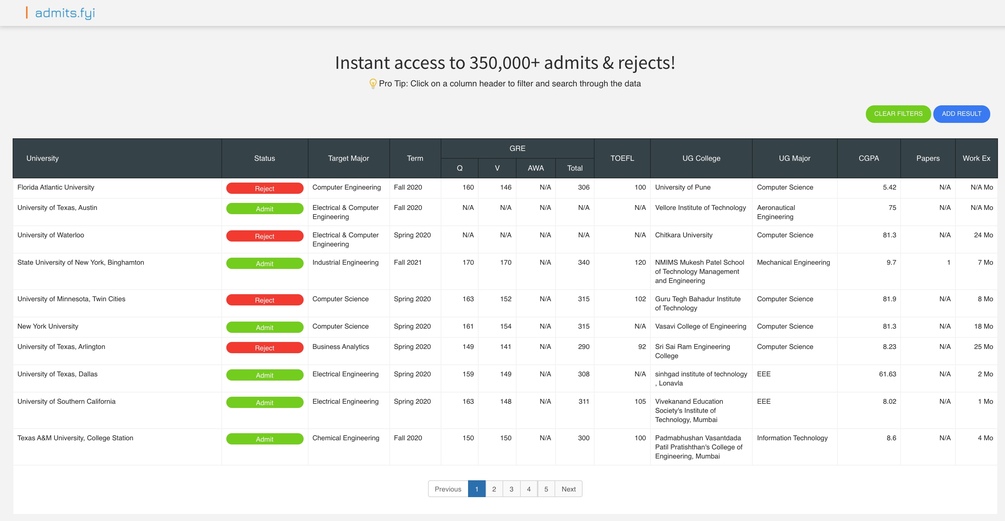Select the CGPA column header

[869, 158]
